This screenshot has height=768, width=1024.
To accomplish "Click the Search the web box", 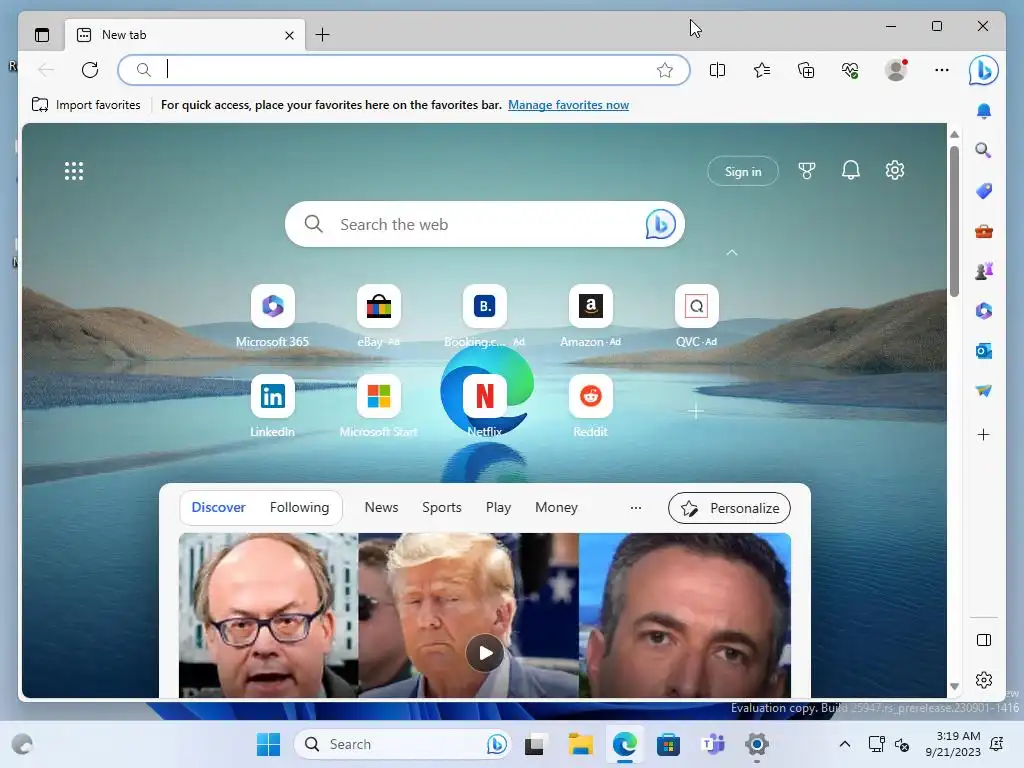I will 485,224.
